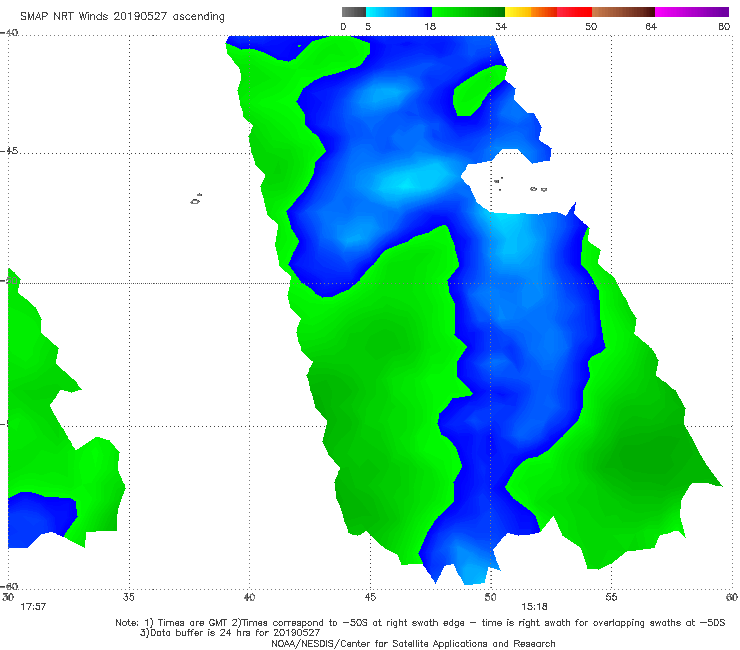Click the "40" longitude label on the bottom axis
Screen dimensions: 740x650
tap(249, 597)
